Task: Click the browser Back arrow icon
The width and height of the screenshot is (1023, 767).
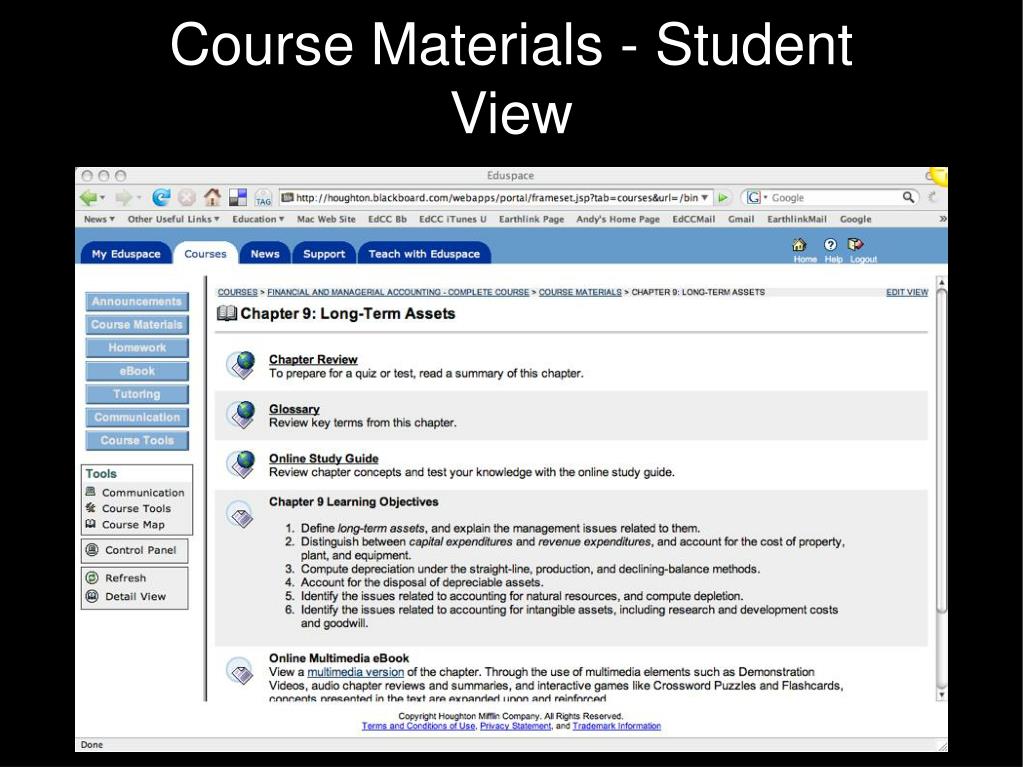Action: tap(88, 197)
